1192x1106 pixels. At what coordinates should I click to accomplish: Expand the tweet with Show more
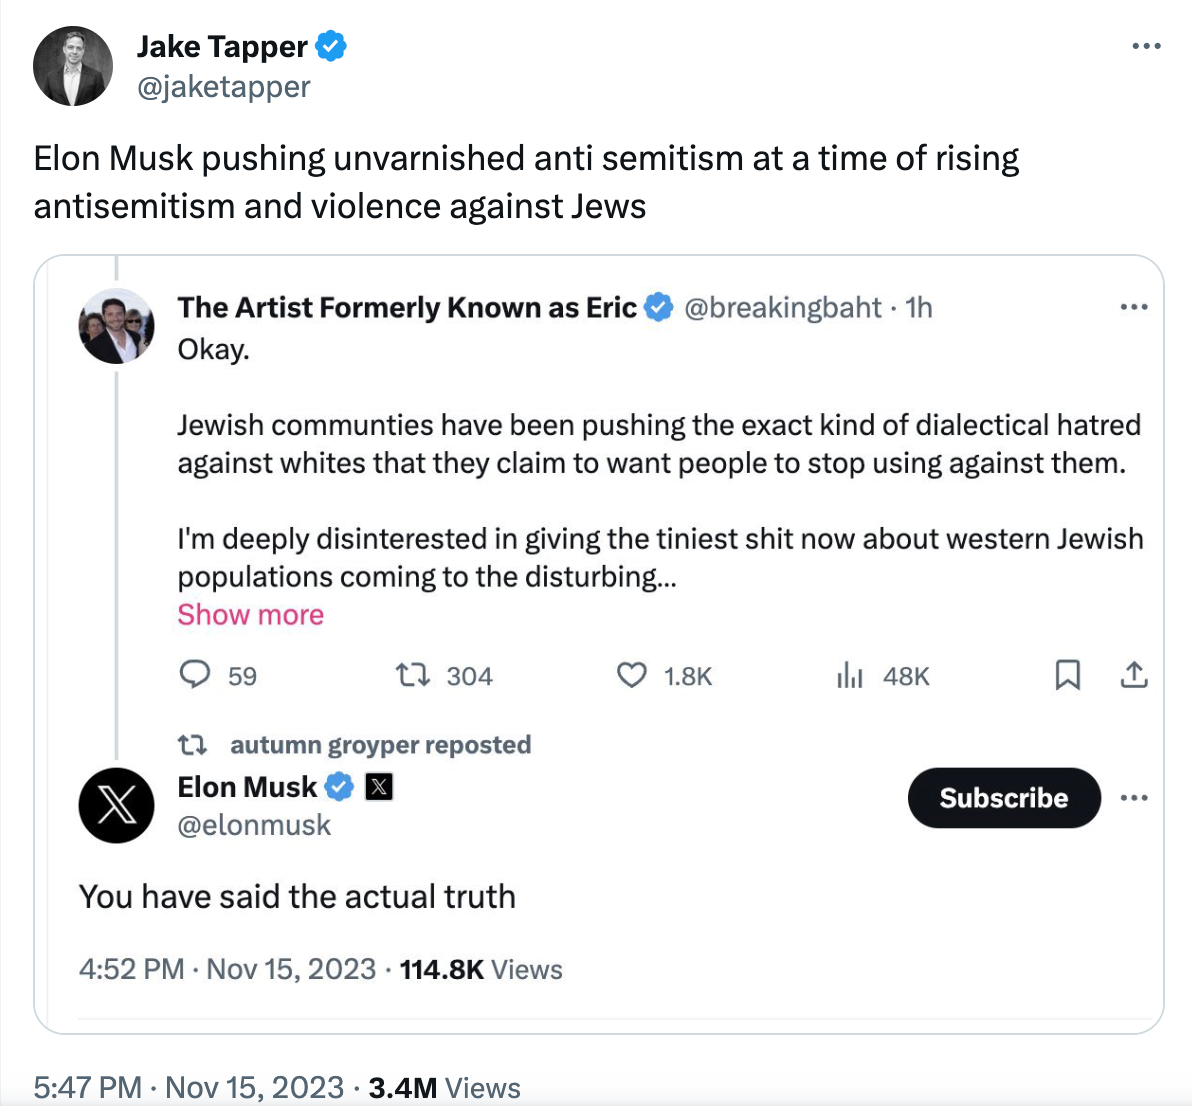pos(251,614)
